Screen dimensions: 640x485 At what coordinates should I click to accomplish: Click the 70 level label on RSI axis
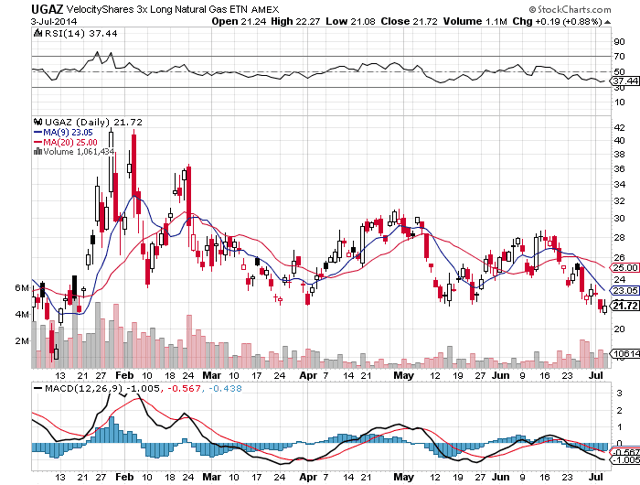620,56
